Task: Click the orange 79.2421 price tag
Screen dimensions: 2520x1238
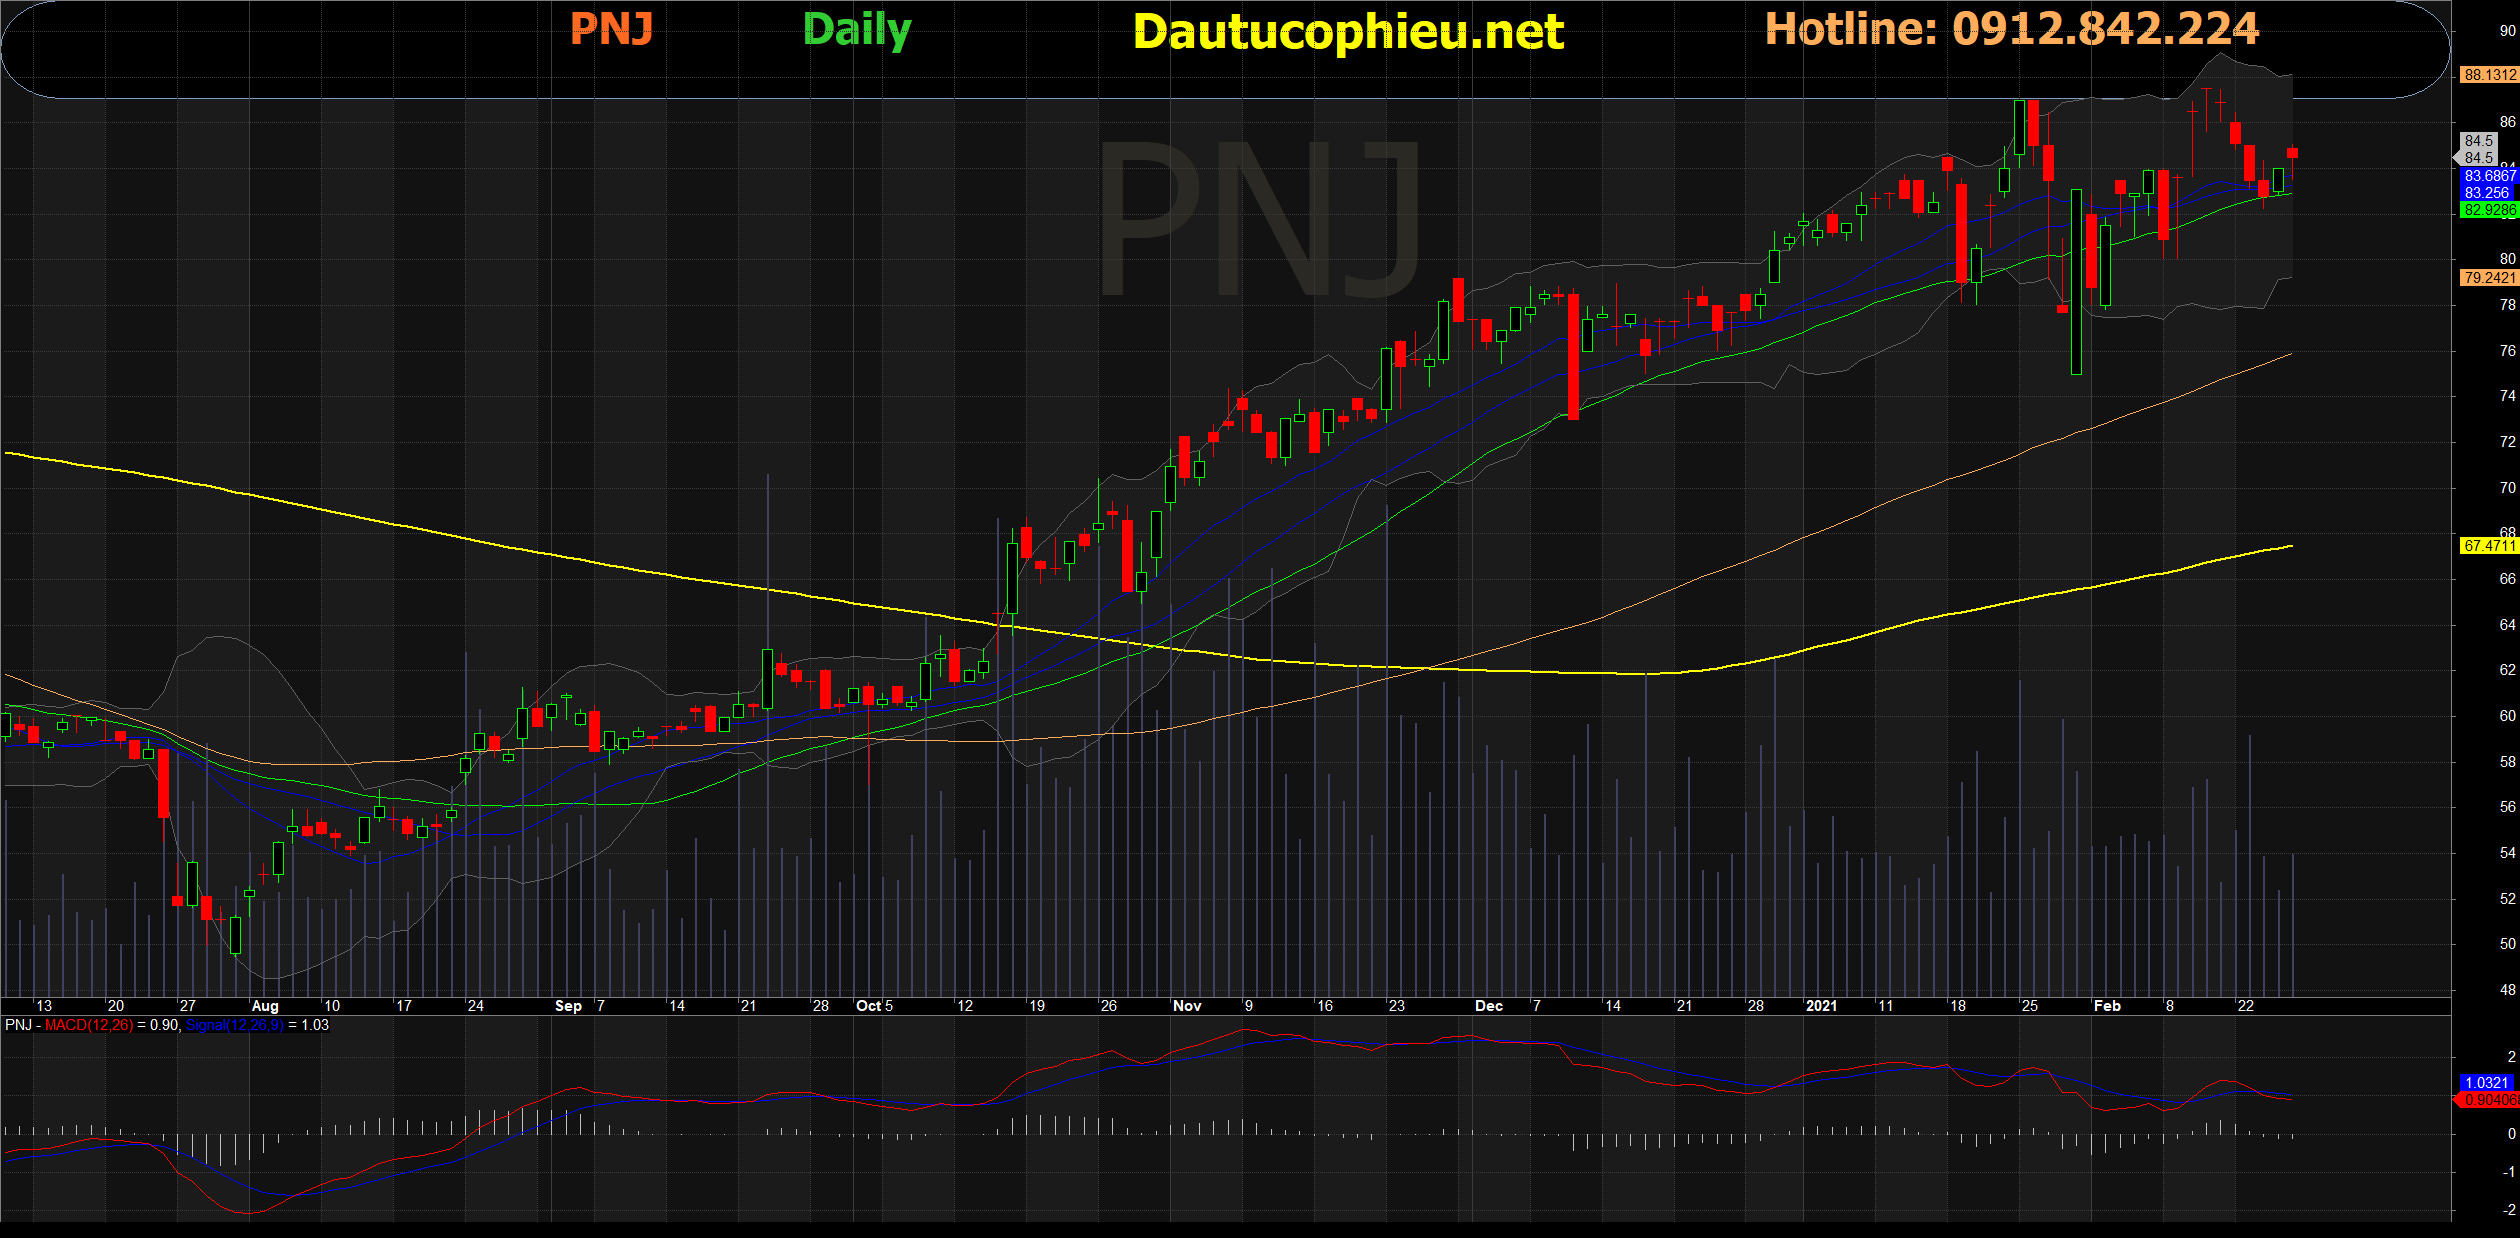Action: tap(2489, 278)
